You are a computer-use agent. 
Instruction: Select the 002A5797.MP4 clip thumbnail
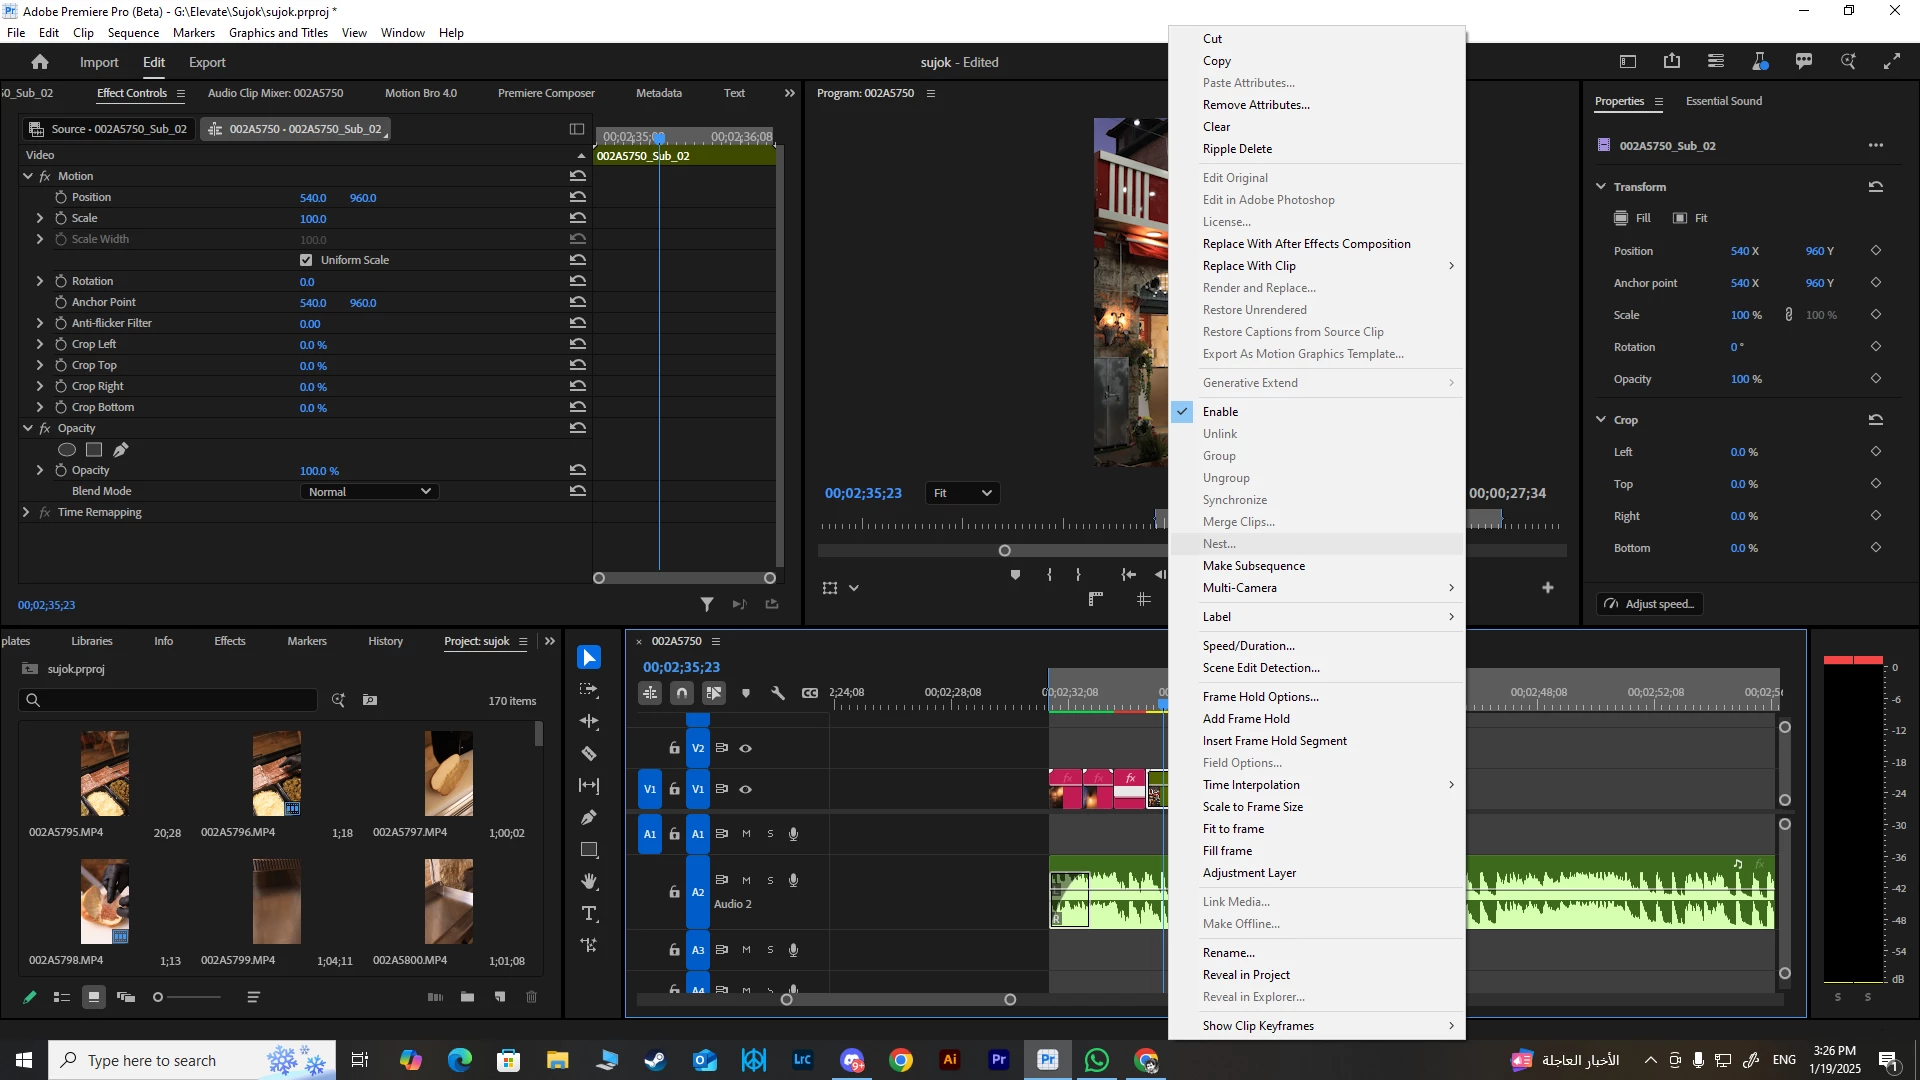coord(448,774)
